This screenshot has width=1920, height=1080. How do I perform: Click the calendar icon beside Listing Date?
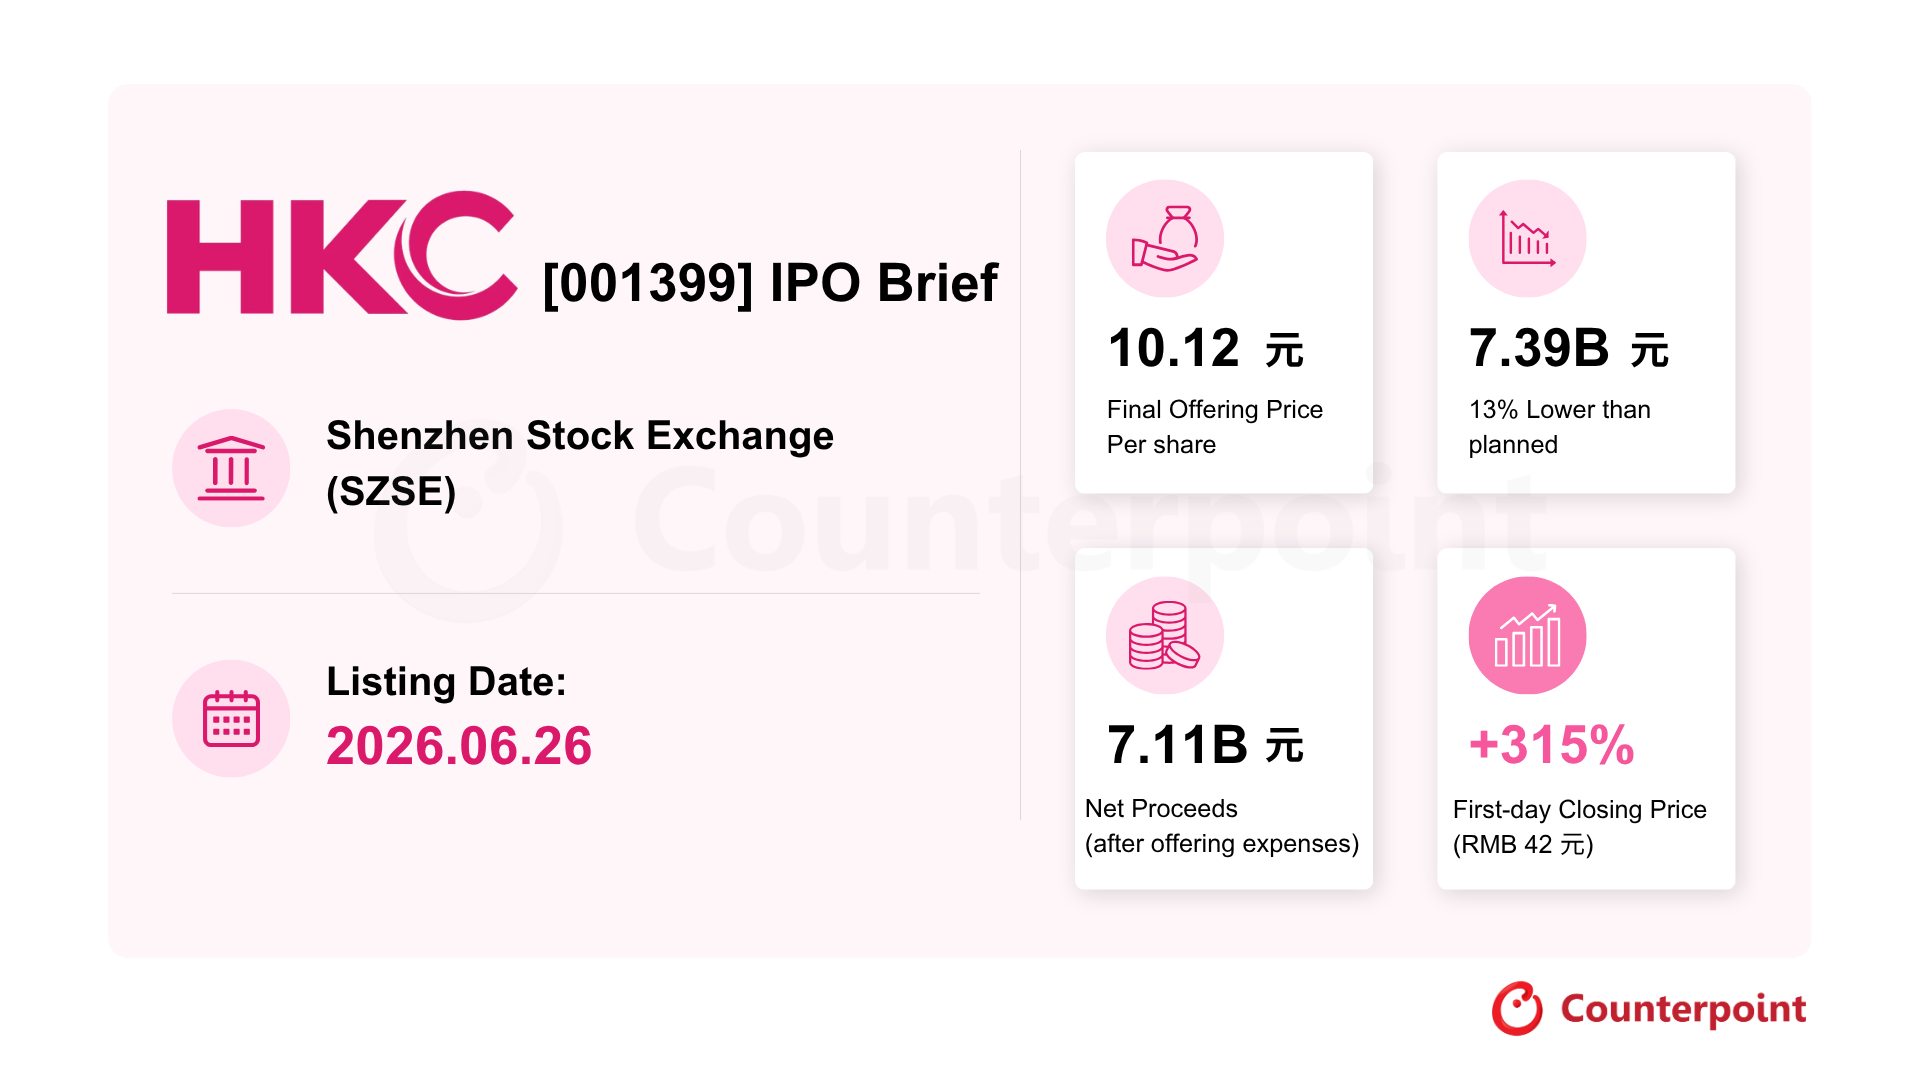click(231, 718)
